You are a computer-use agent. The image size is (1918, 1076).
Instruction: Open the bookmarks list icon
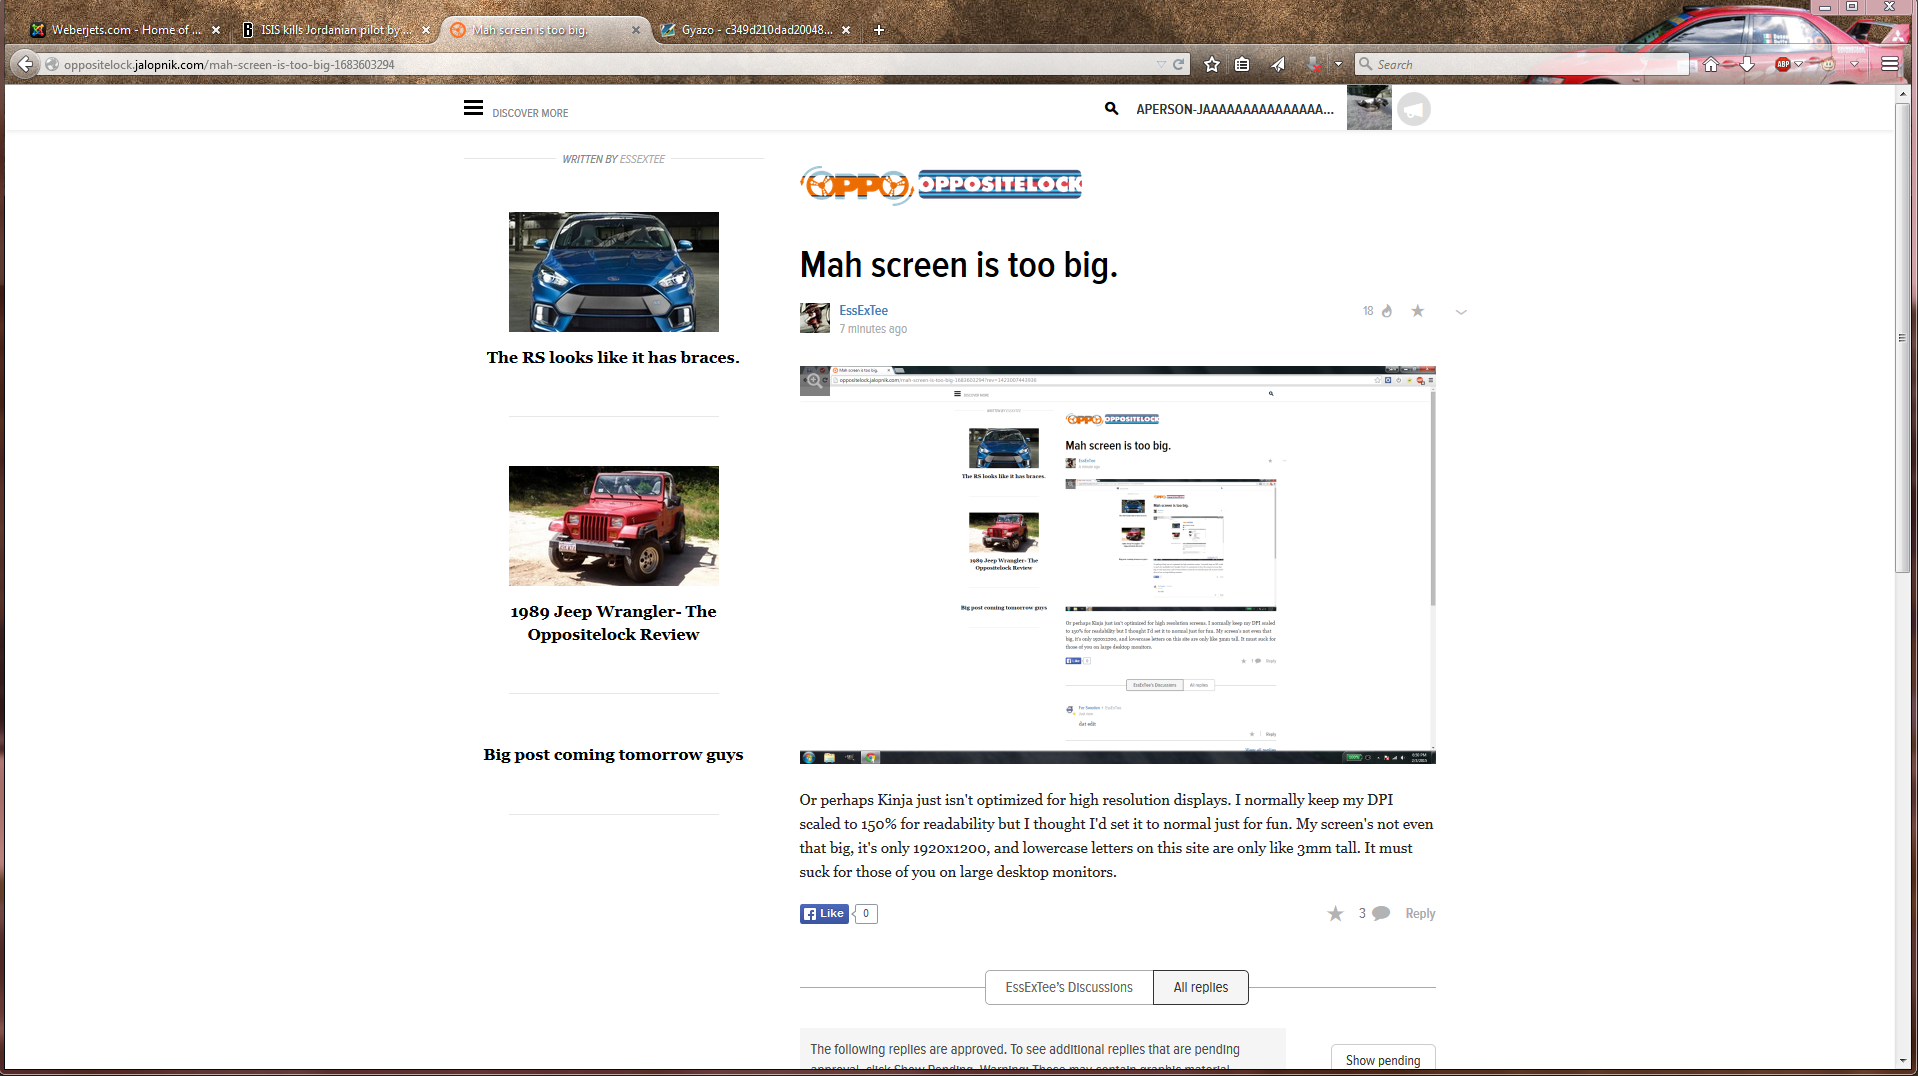[x=1242, y=64]
